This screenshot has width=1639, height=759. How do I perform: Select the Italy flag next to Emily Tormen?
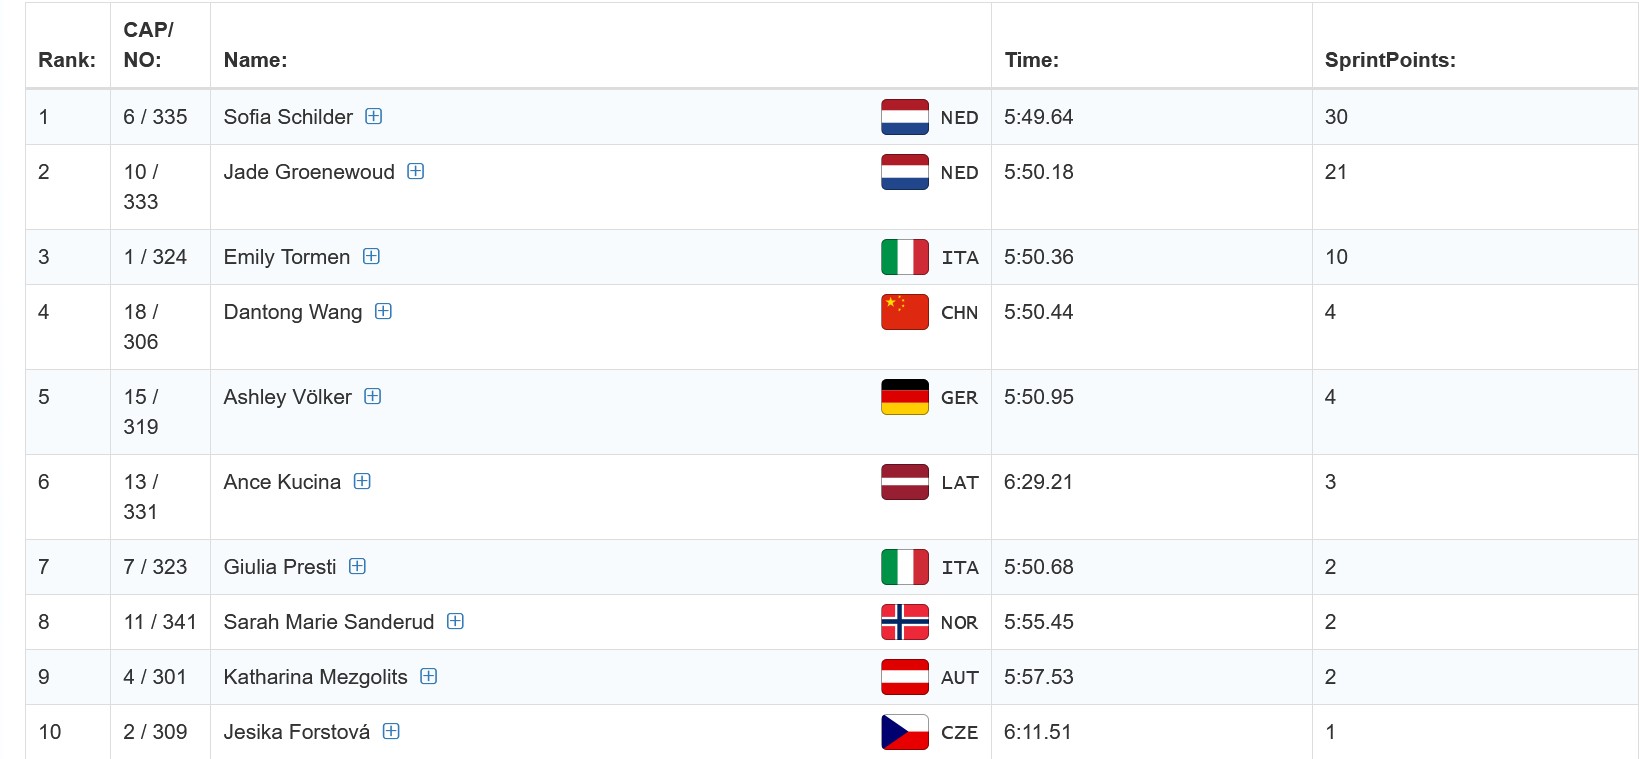tap(903, 257)
